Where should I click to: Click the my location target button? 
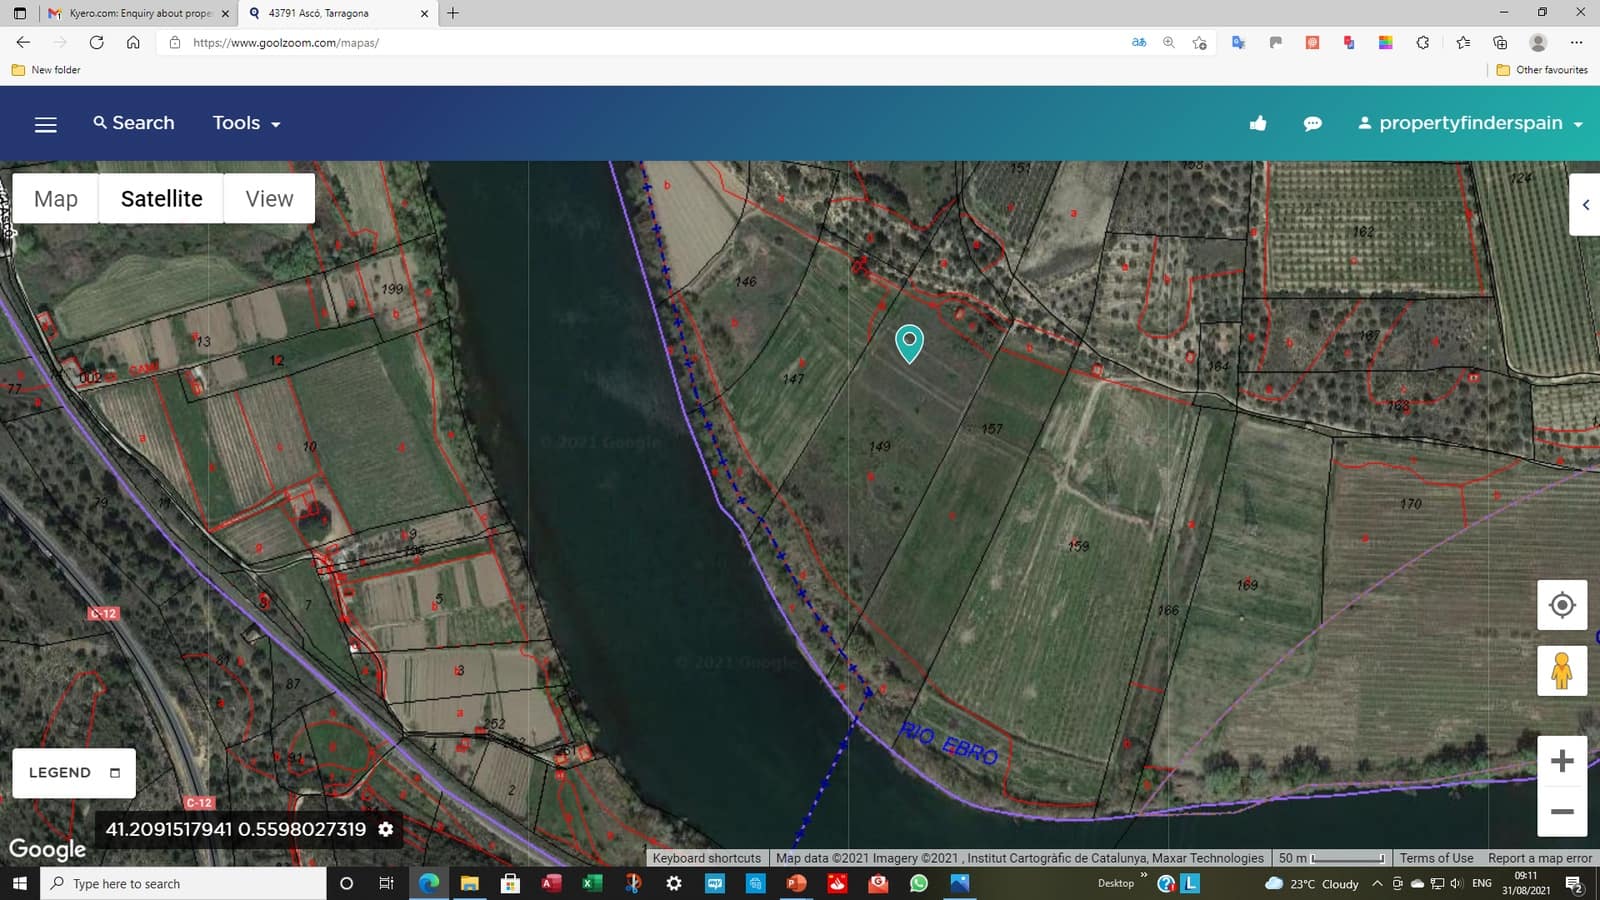point(1561,605)
